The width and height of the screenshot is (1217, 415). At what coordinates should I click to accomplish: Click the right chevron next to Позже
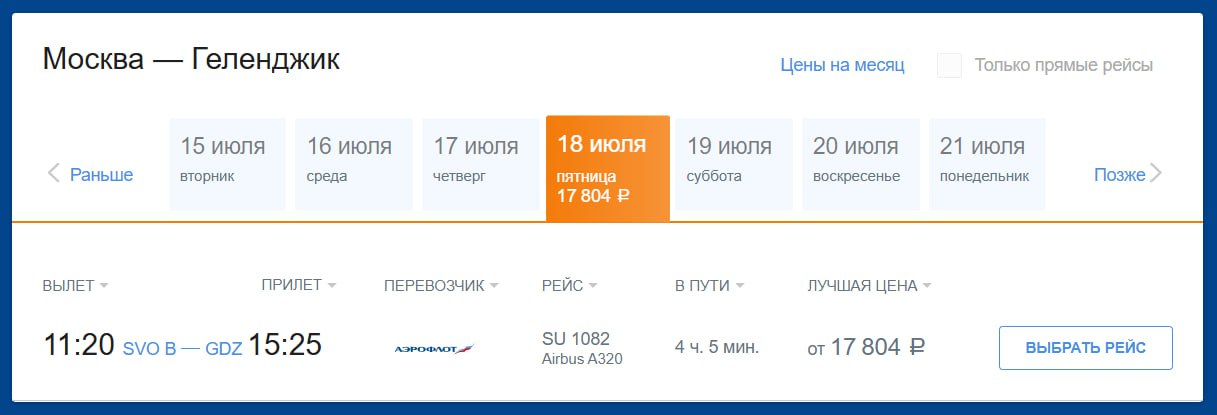pyautogui.click(x=1156, y=174)
